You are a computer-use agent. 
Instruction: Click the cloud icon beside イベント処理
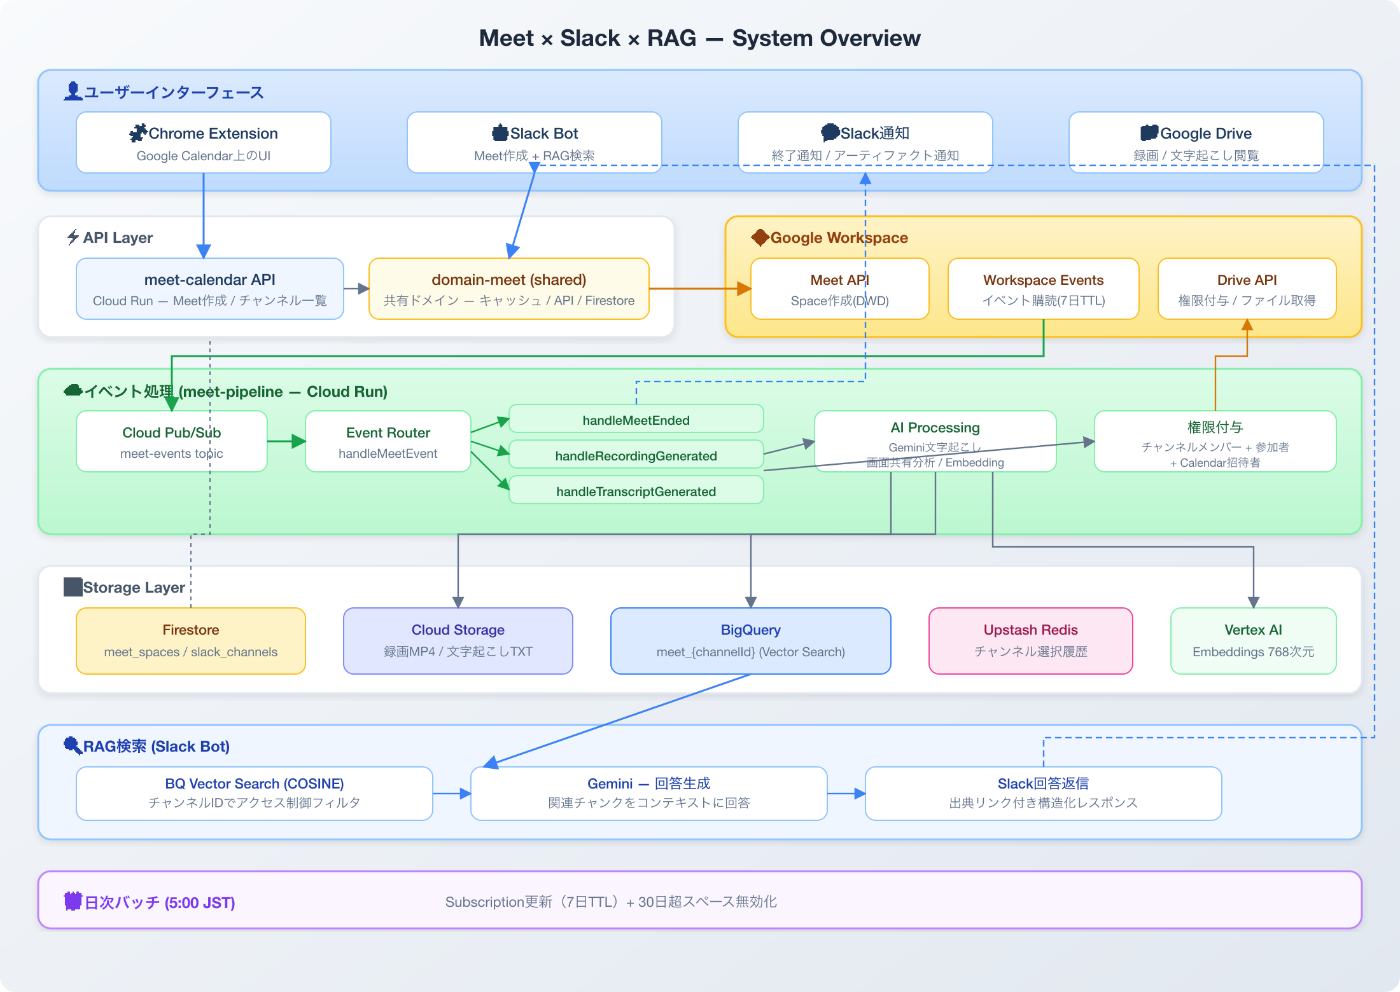click(73, 391)
